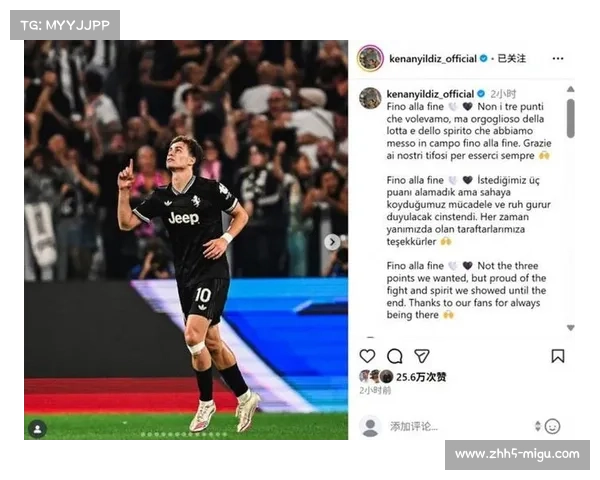Share post using paper plane icon

(x=422, y=356)
